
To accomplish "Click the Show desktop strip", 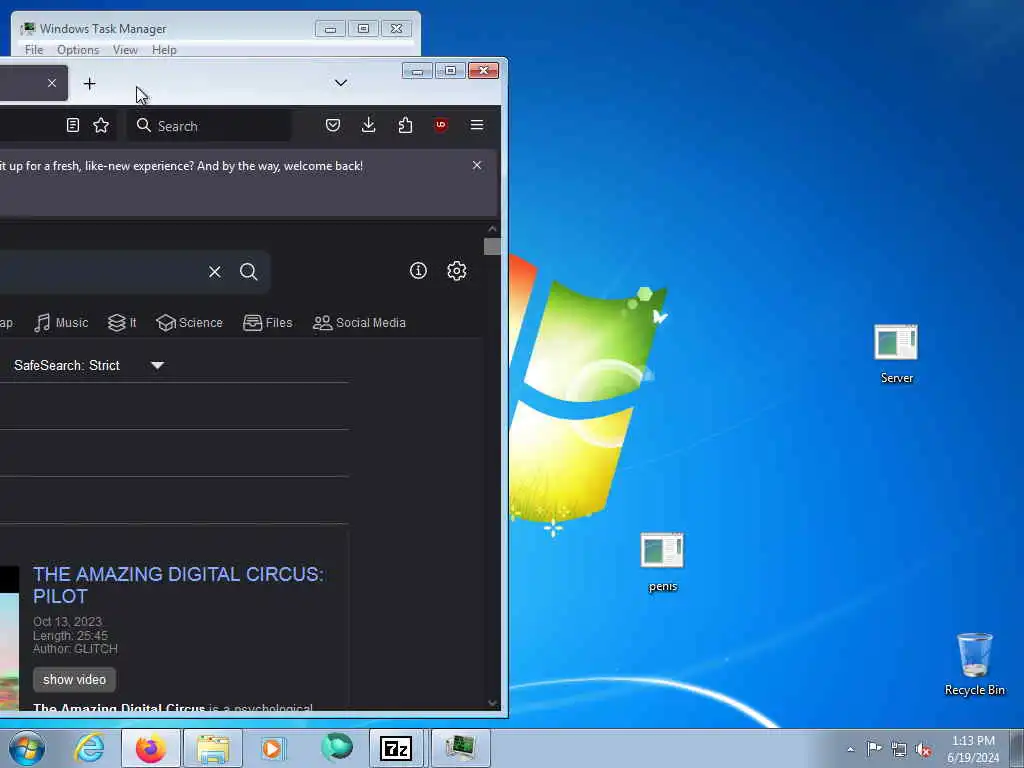I will tap(1017, 748).
